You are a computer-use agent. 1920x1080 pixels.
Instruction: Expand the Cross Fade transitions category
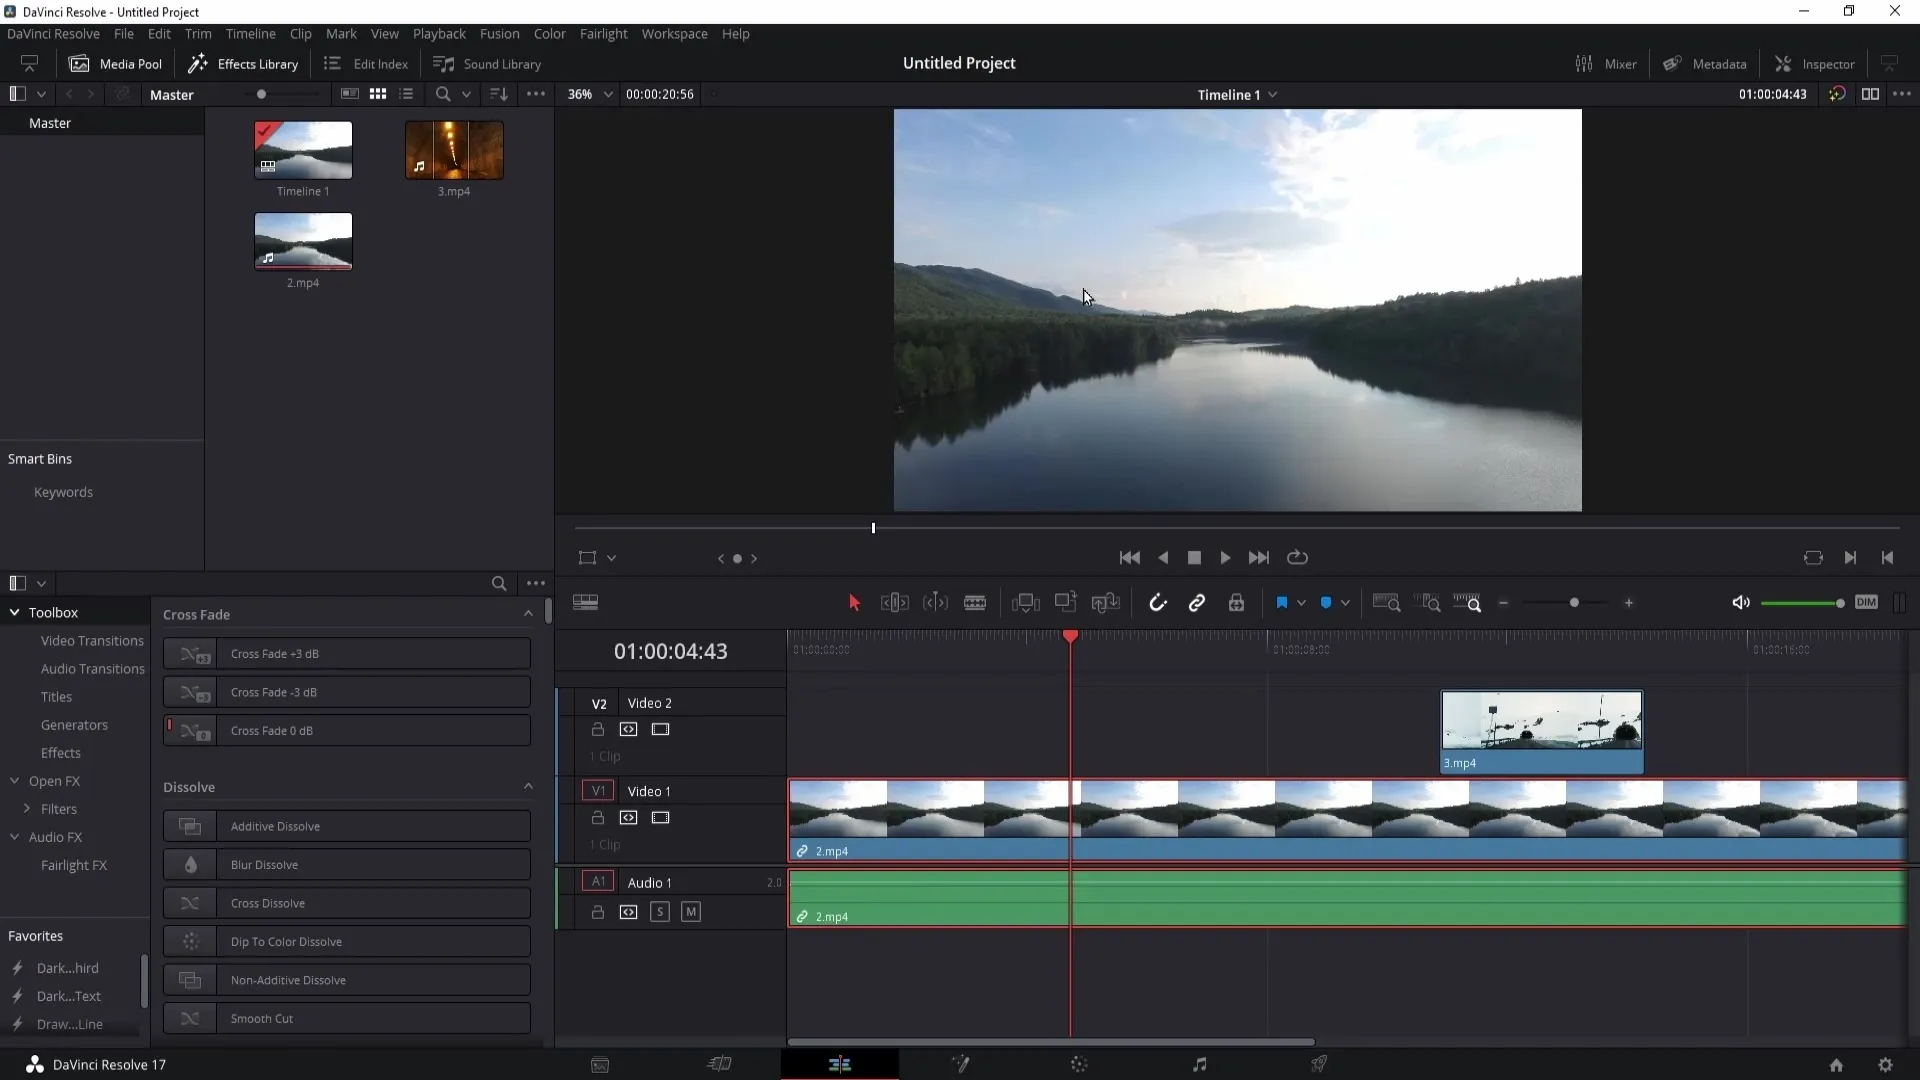527,613
